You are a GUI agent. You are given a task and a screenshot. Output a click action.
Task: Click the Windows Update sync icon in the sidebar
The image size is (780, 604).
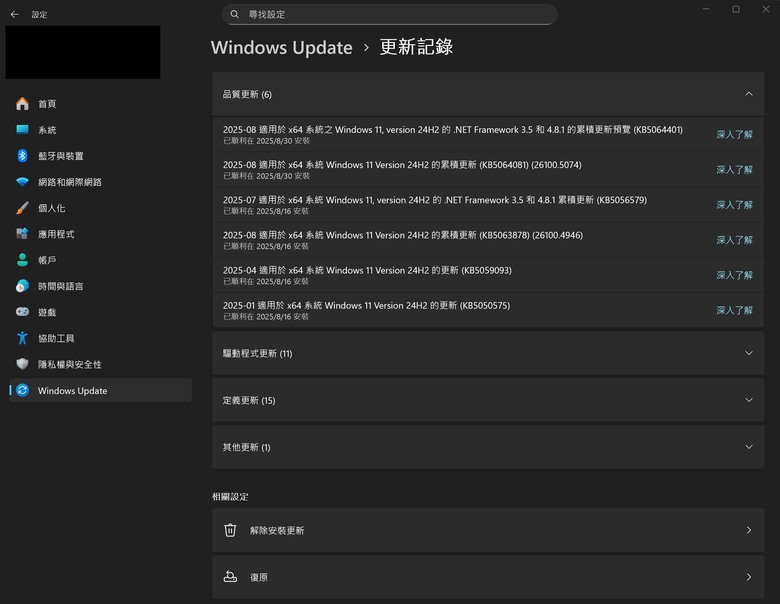click(22, 391)
